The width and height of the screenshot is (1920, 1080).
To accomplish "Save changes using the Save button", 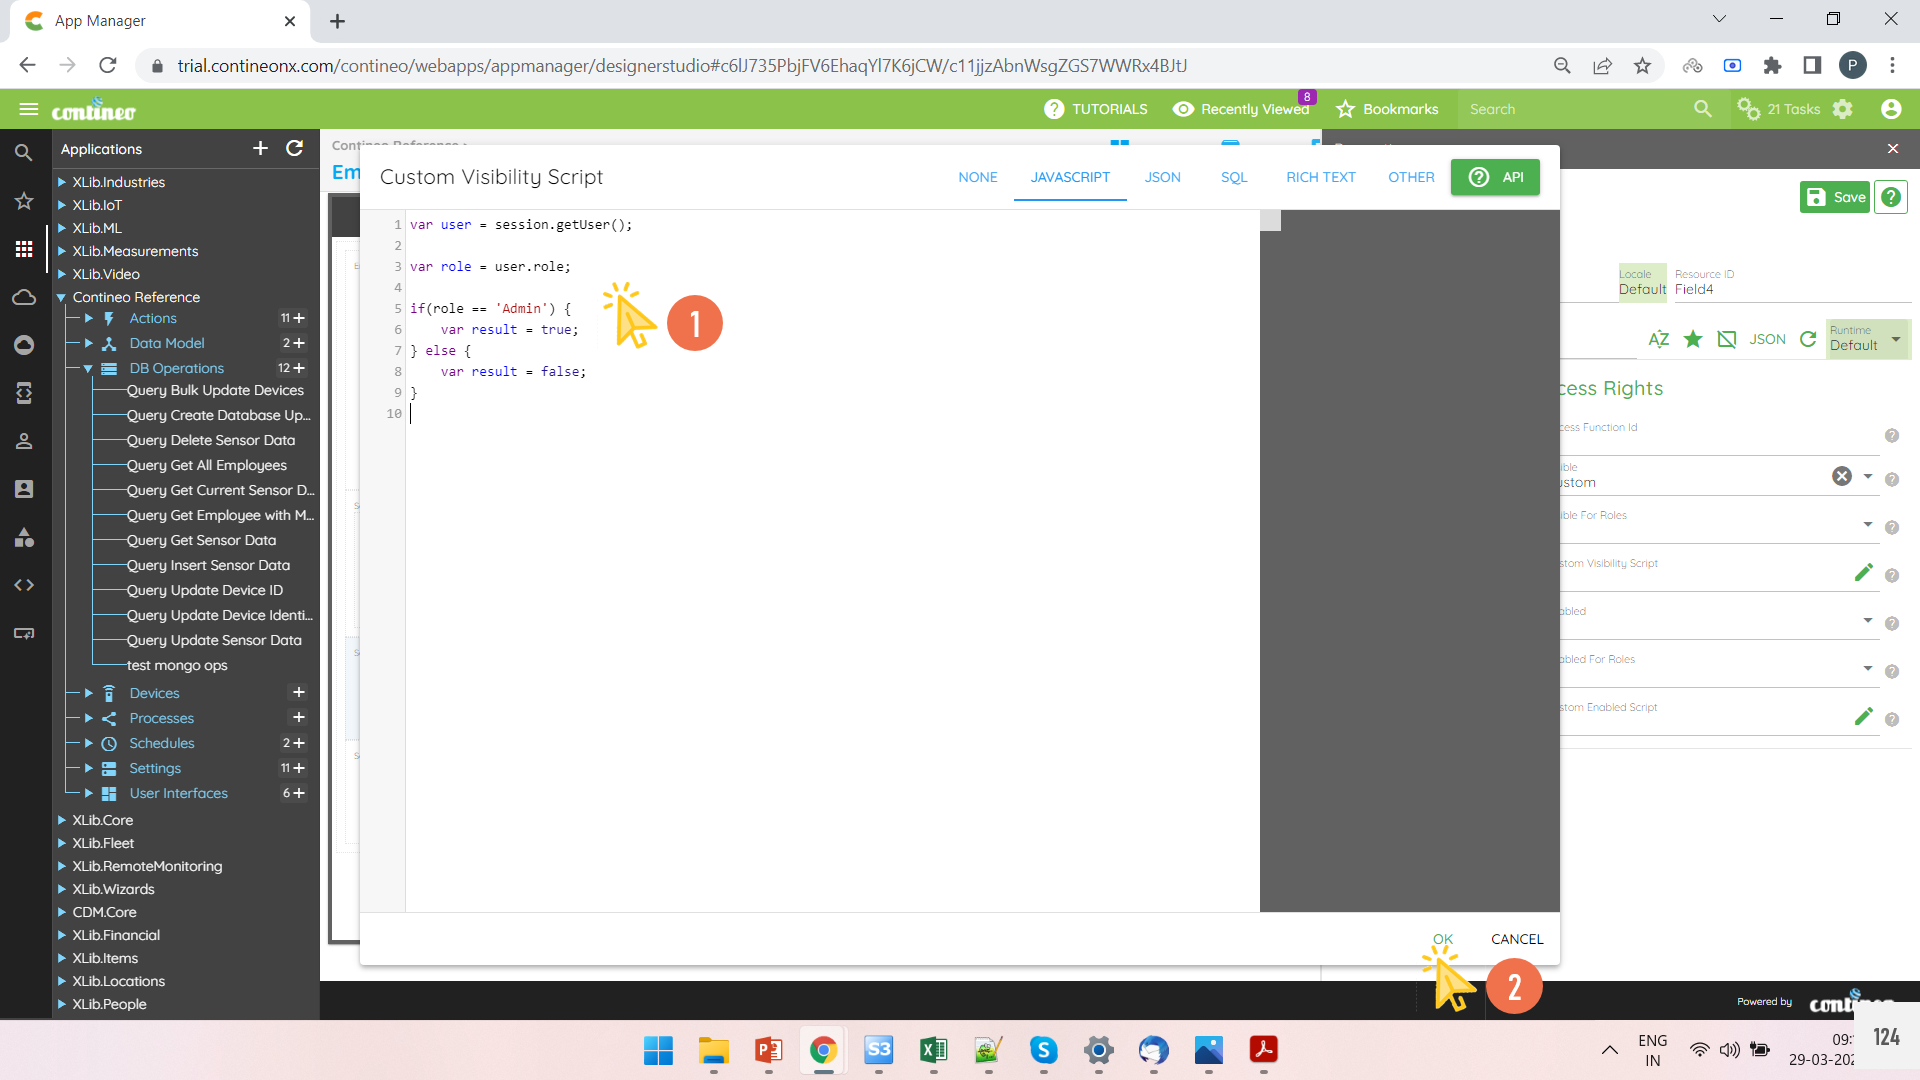I will coord(1834,197).
